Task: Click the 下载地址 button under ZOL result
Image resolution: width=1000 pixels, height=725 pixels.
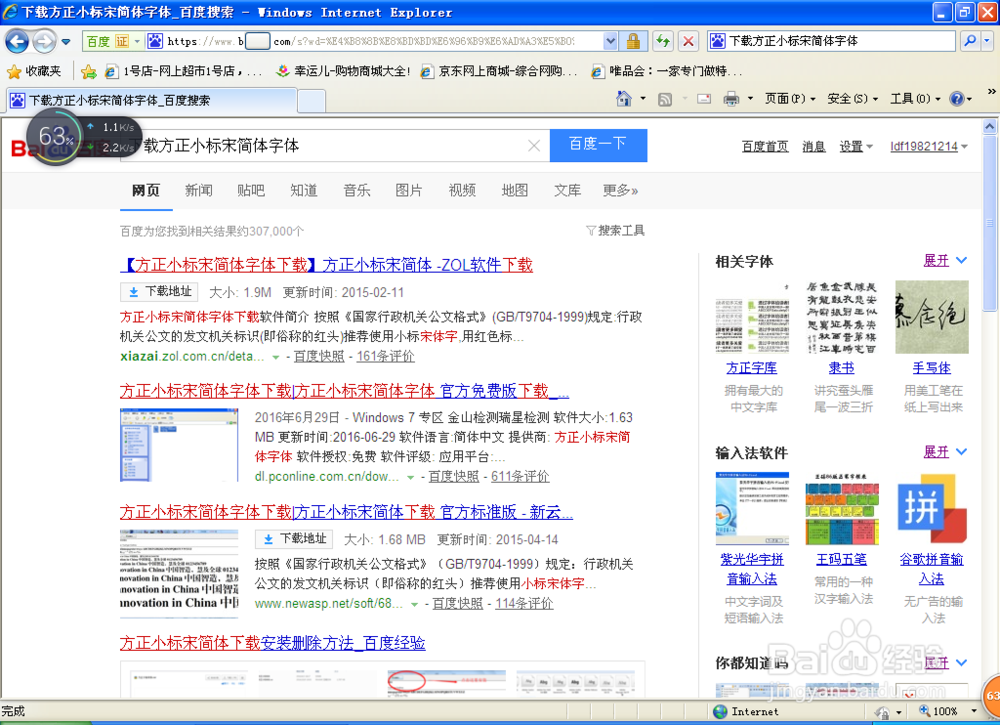Action: point(159,292)
